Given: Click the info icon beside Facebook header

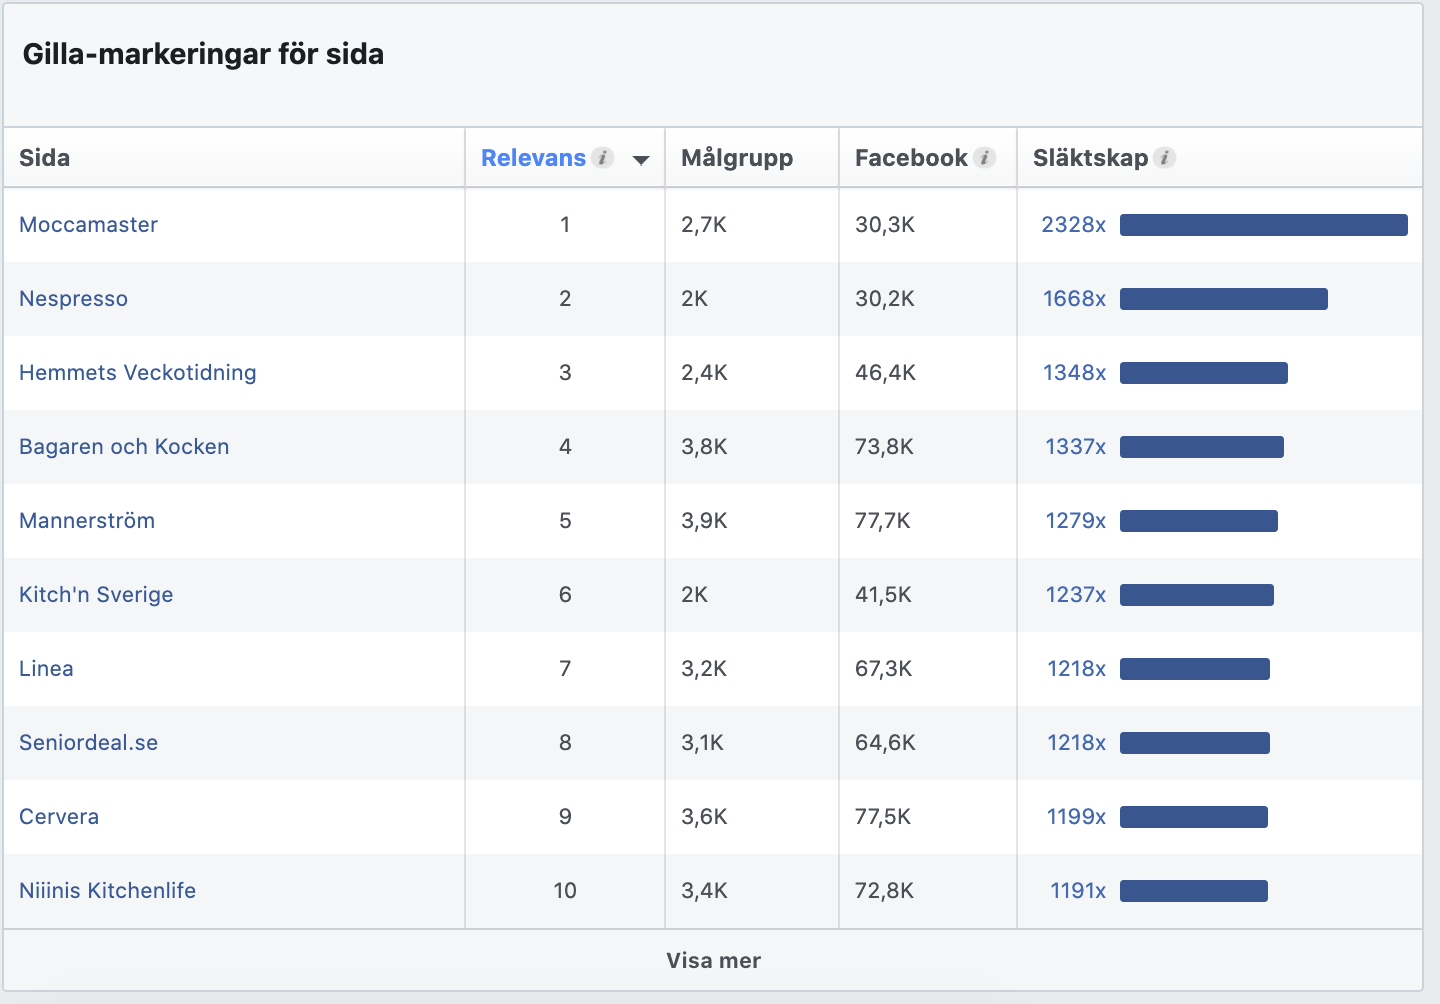Looking at the screenshot, I should (x=985, y=158).
